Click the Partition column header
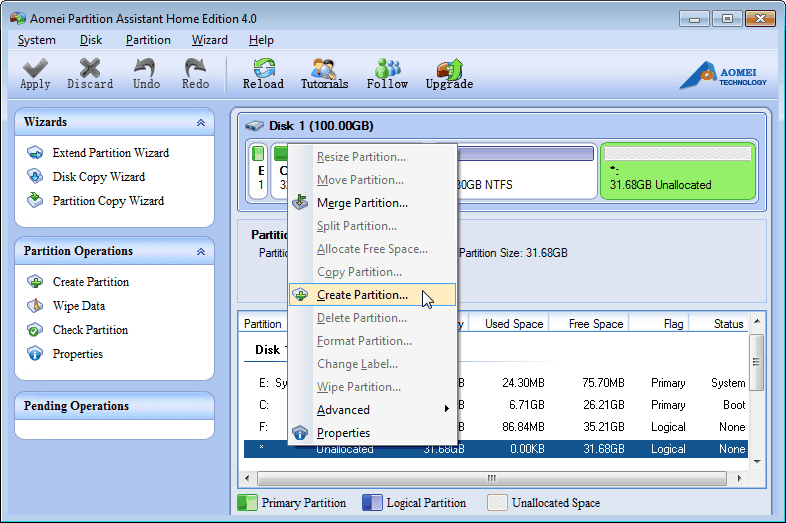 (x=263, y=324)
